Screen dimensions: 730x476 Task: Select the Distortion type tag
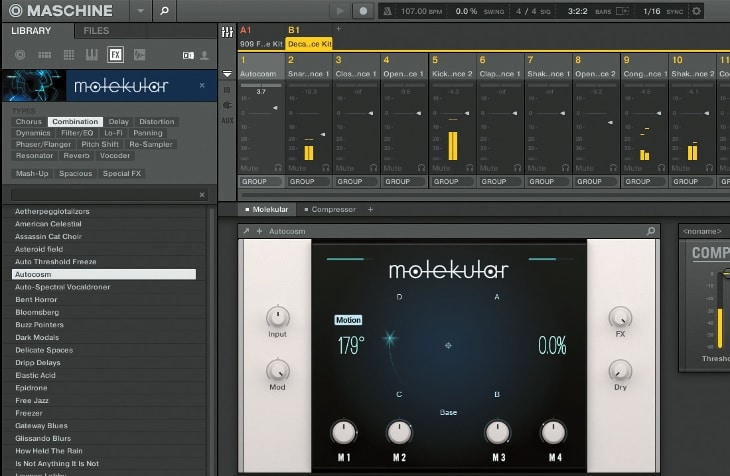point(156,122)
